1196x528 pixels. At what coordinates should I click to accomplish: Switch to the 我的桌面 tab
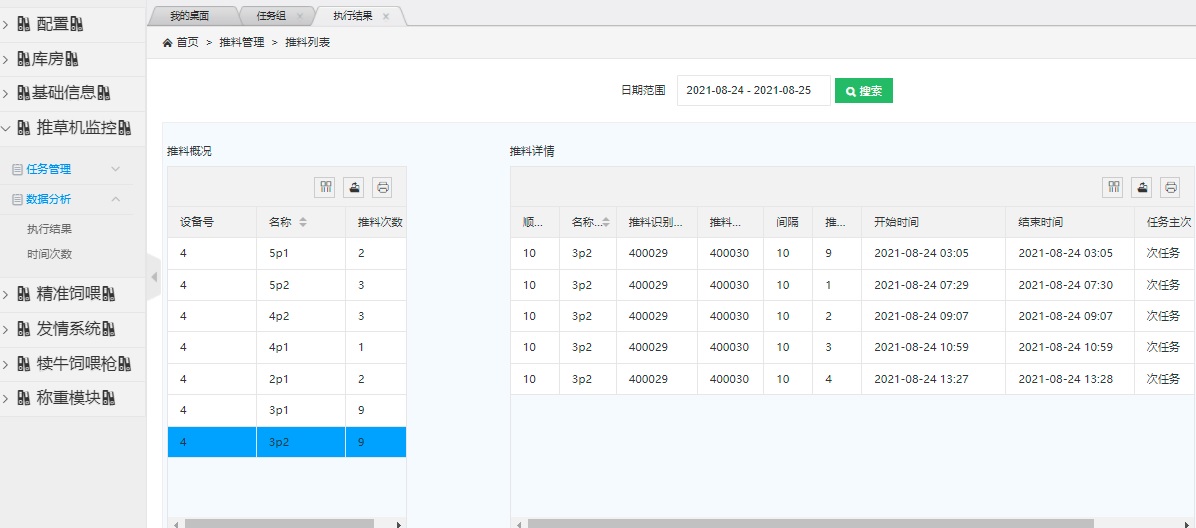click(x=190, y=16)
